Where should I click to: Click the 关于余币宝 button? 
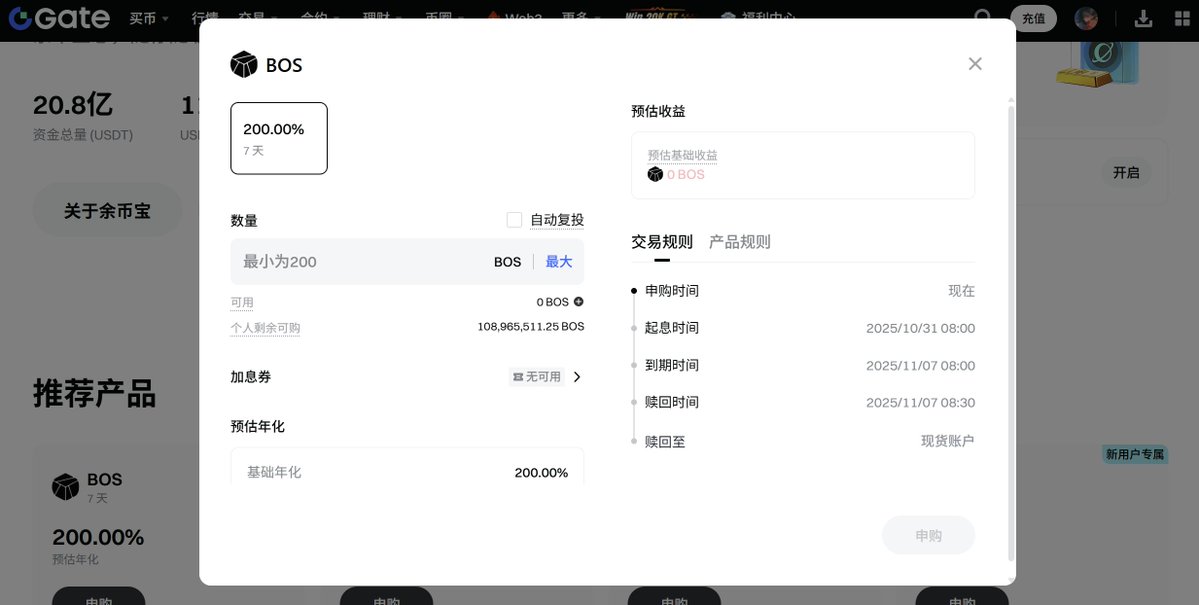coord(107,210)
